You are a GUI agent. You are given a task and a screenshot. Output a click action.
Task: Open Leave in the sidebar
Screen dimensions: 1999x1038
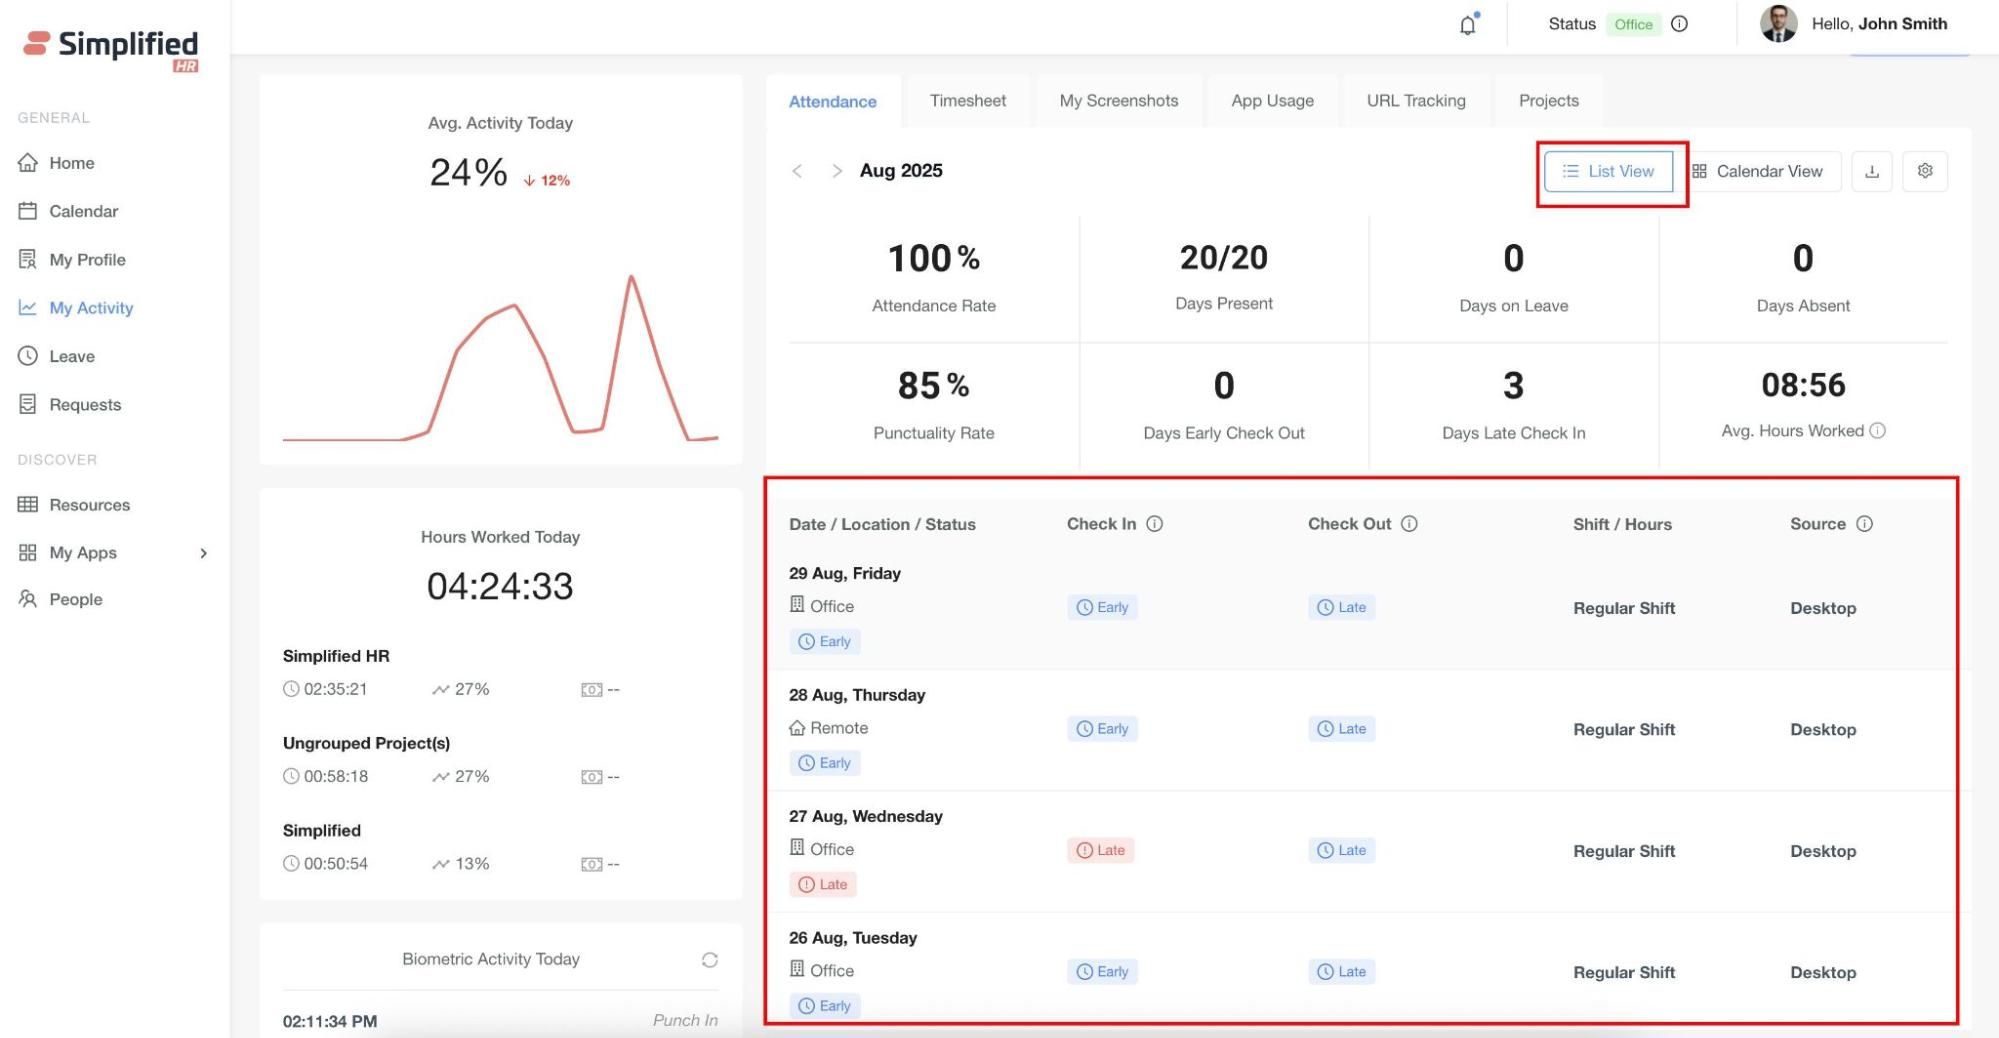coord(72,356)
